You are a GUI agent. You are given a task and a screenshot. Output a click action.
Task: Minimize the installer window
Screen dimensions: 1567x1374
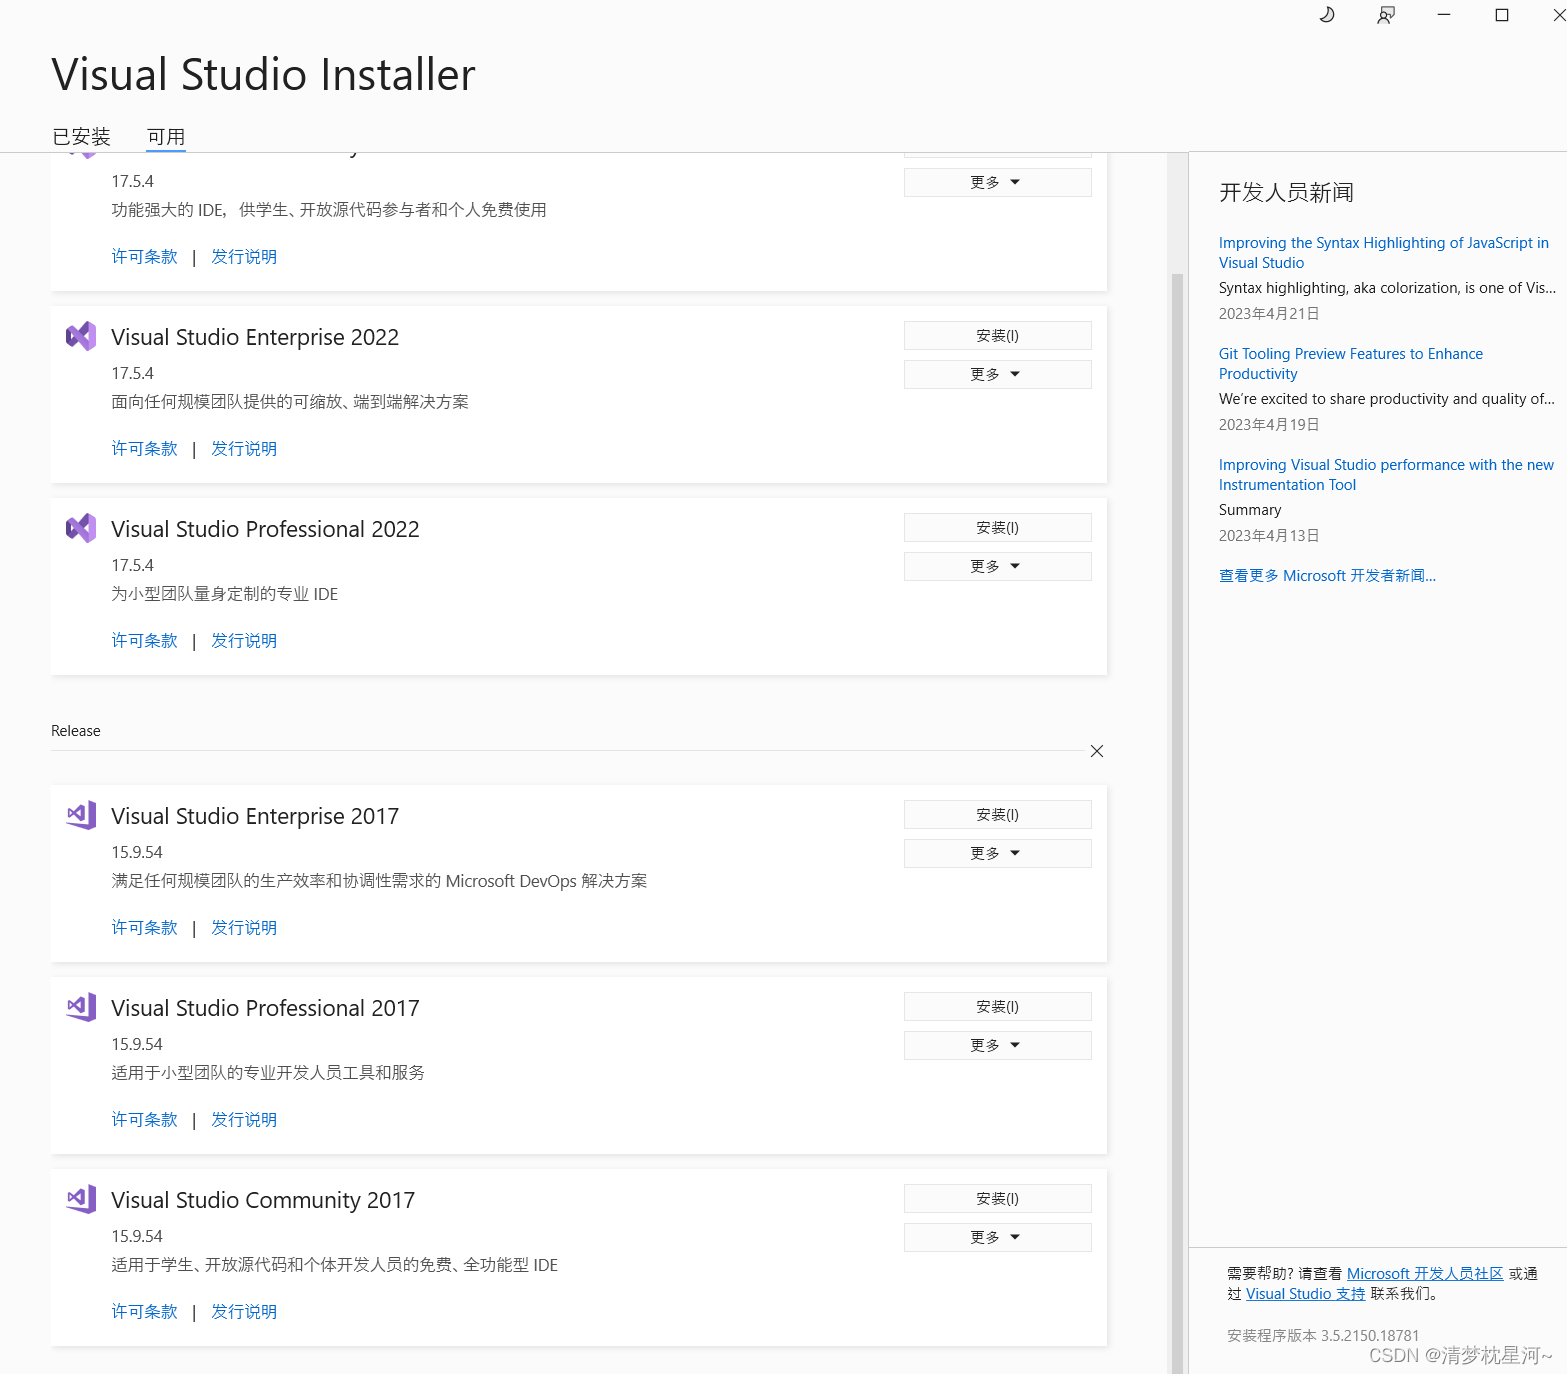pyautogui.click(x=1443, y=15)
